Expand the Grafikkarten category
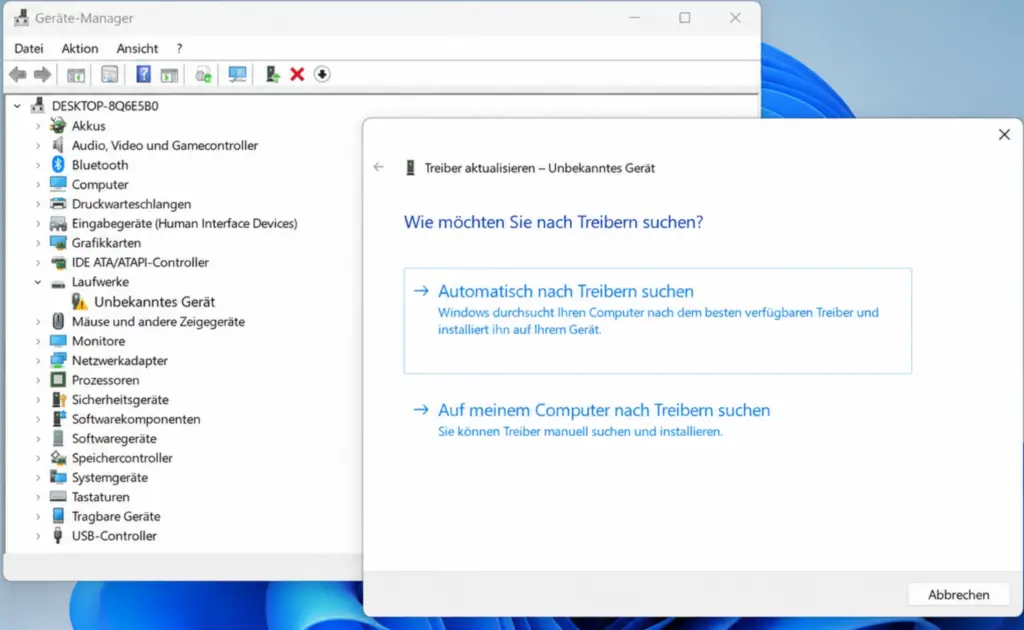Image resolution: width=1024 pixels, height=630 pixels. point(38,243)
